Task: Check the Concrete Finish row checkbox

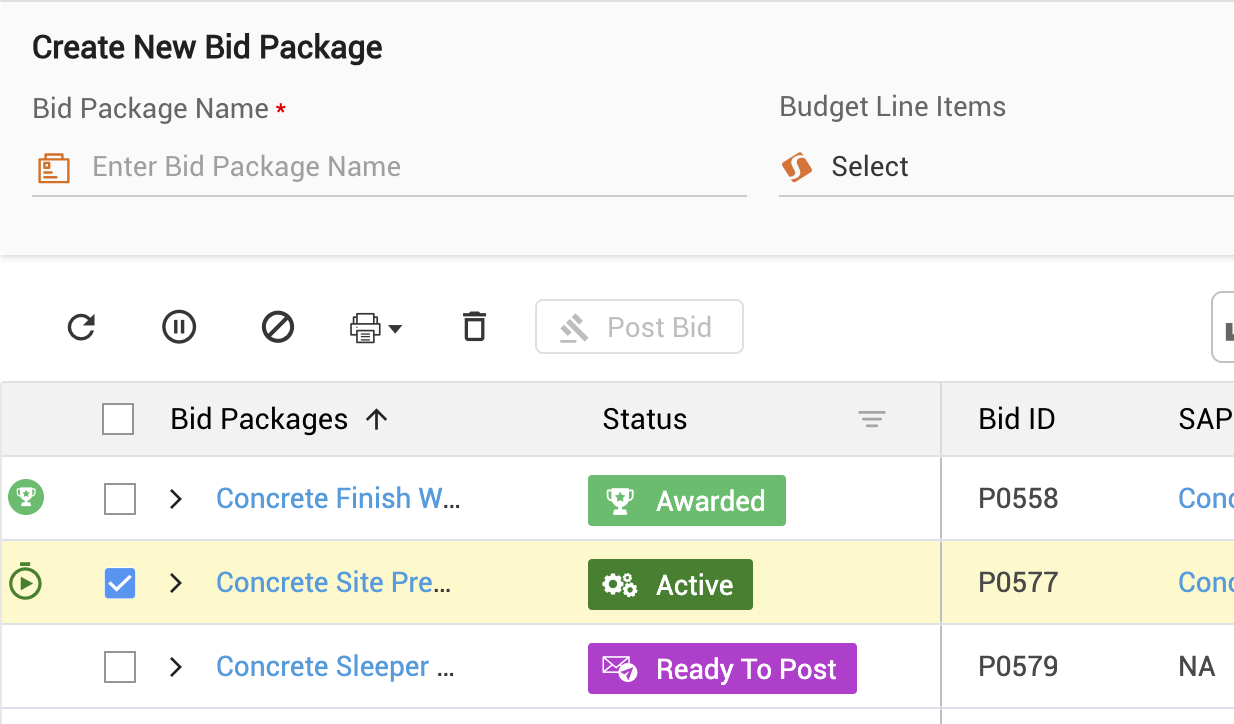Action: point(120,499)
